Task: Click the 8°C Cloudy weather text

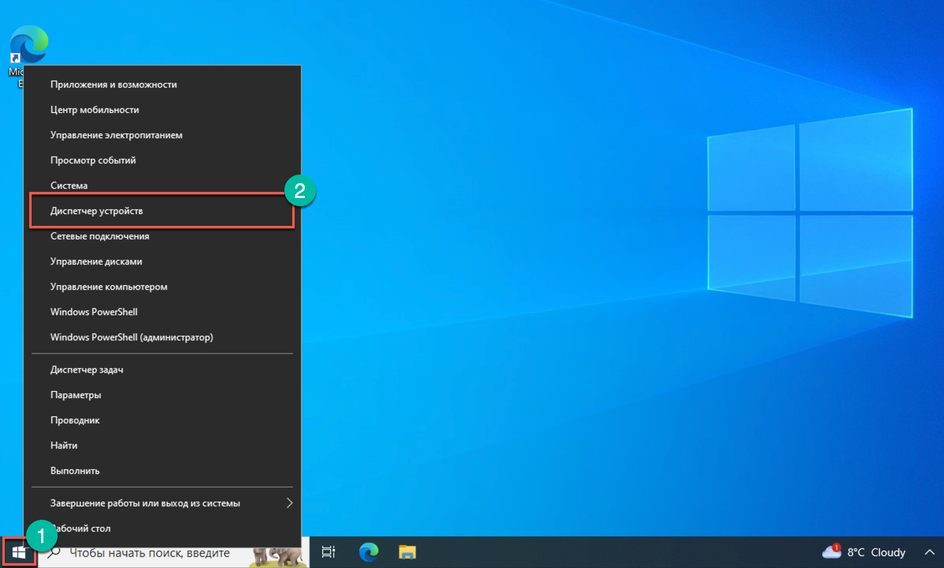Action: point(876,552)
